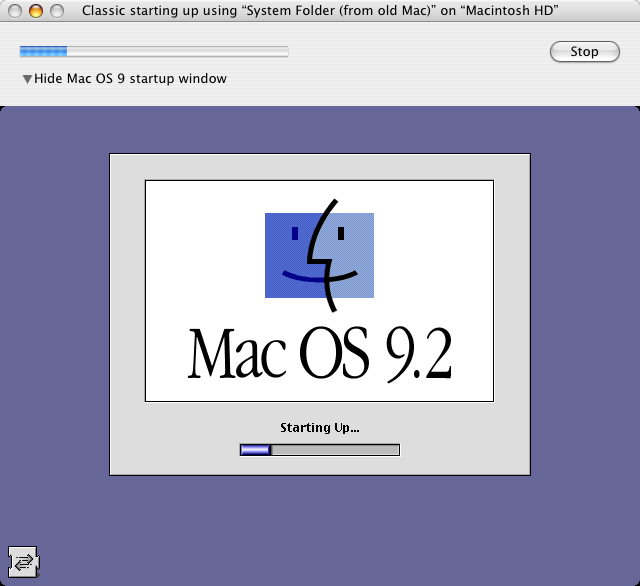Screen dimensions: 640x586
Task: Close the Classic startup window
Action: point(15,11)
